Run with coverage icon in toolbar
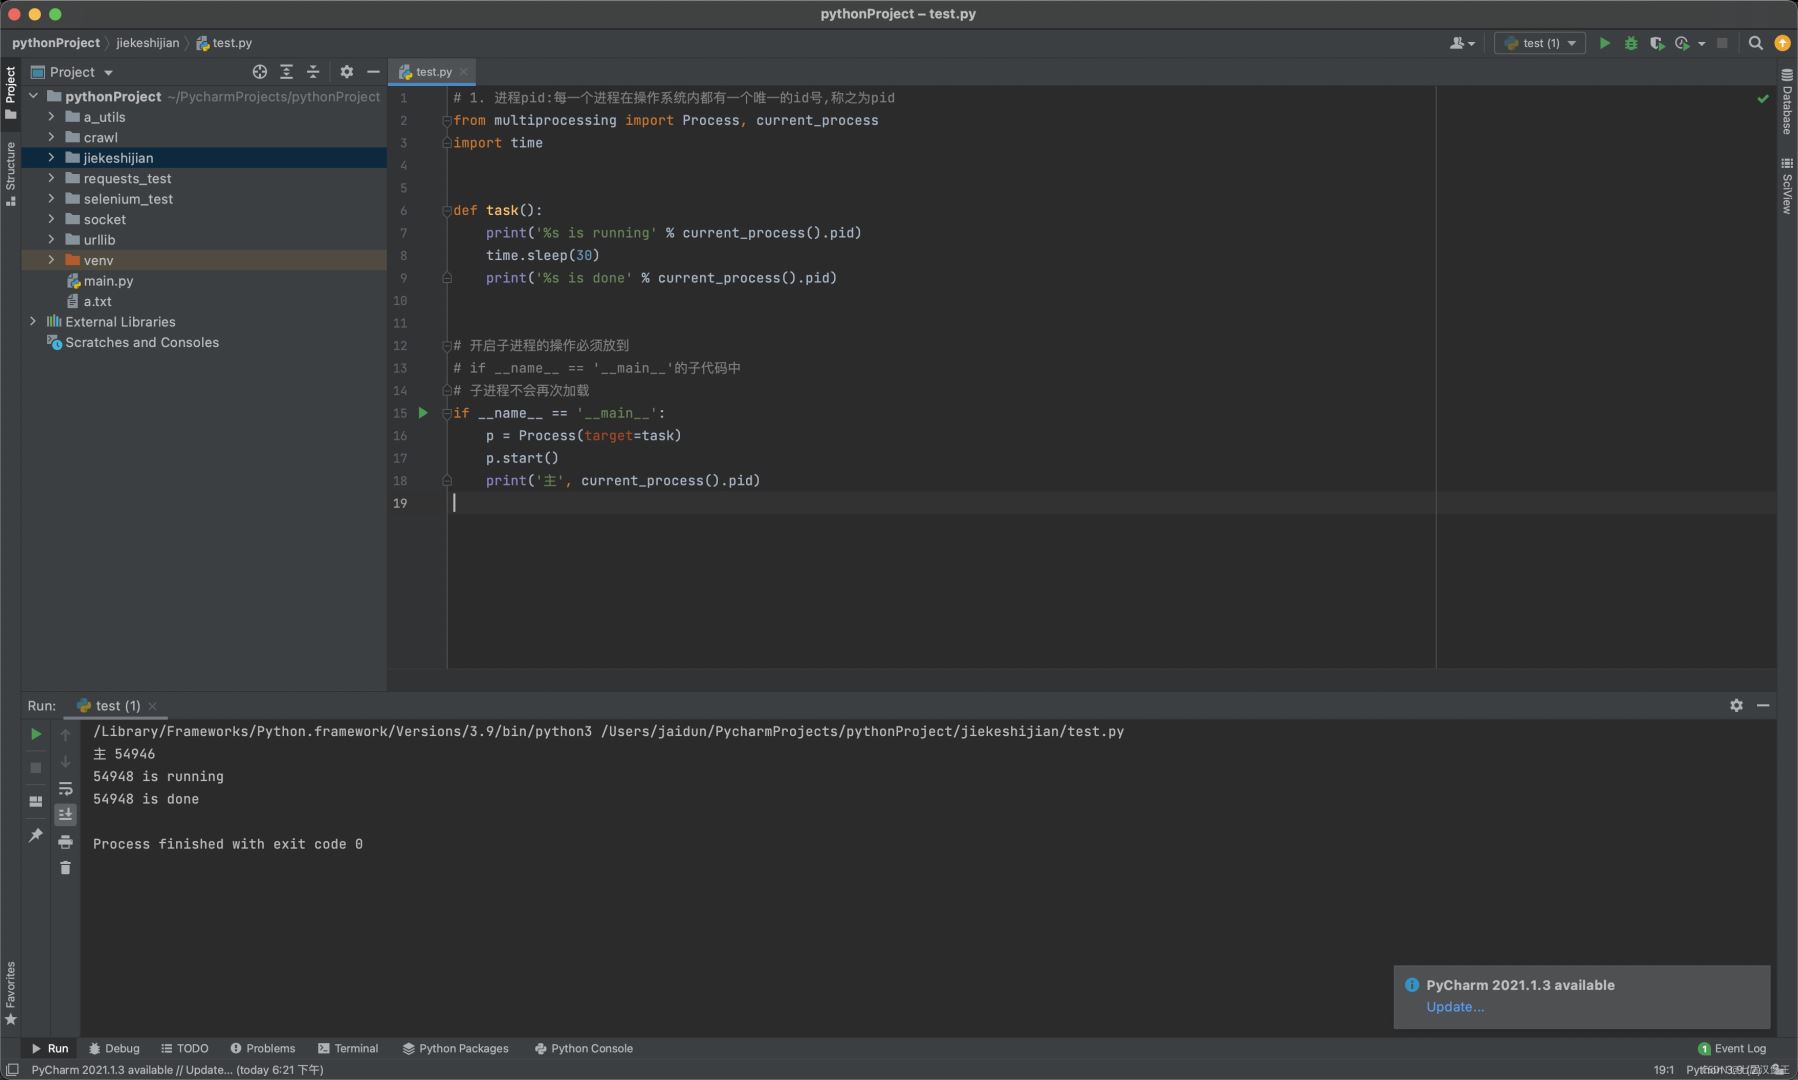This screenshot has height=1080, width=1798. pyautogui.click(x=1657, y=43)
